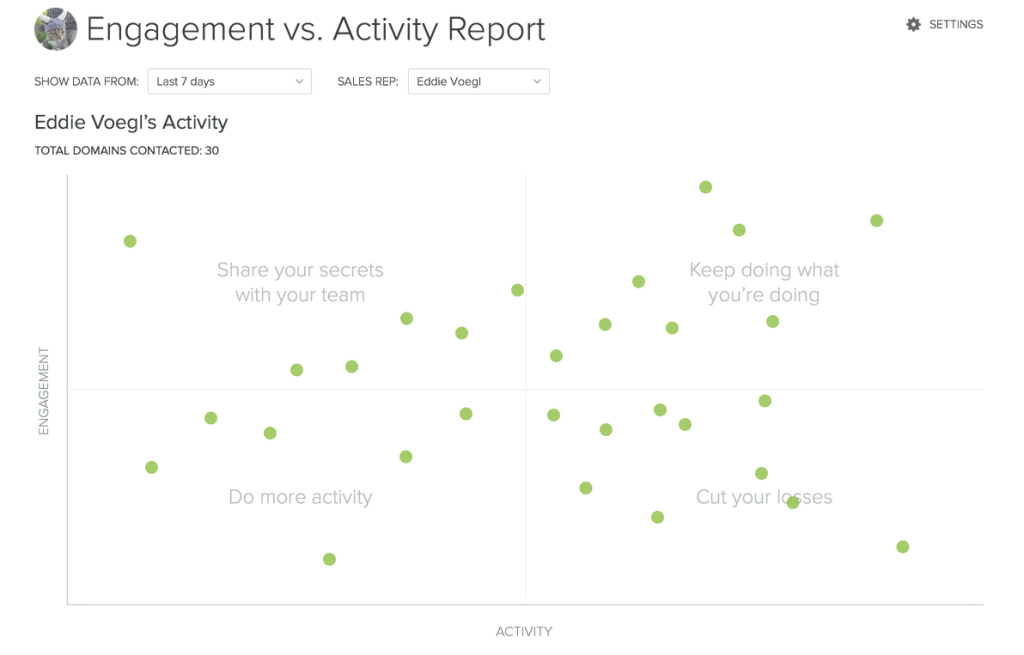The height and width of the screenshot is (655, 1024).
Task: Select the lowest engagement data point
Action: point(329,559)
